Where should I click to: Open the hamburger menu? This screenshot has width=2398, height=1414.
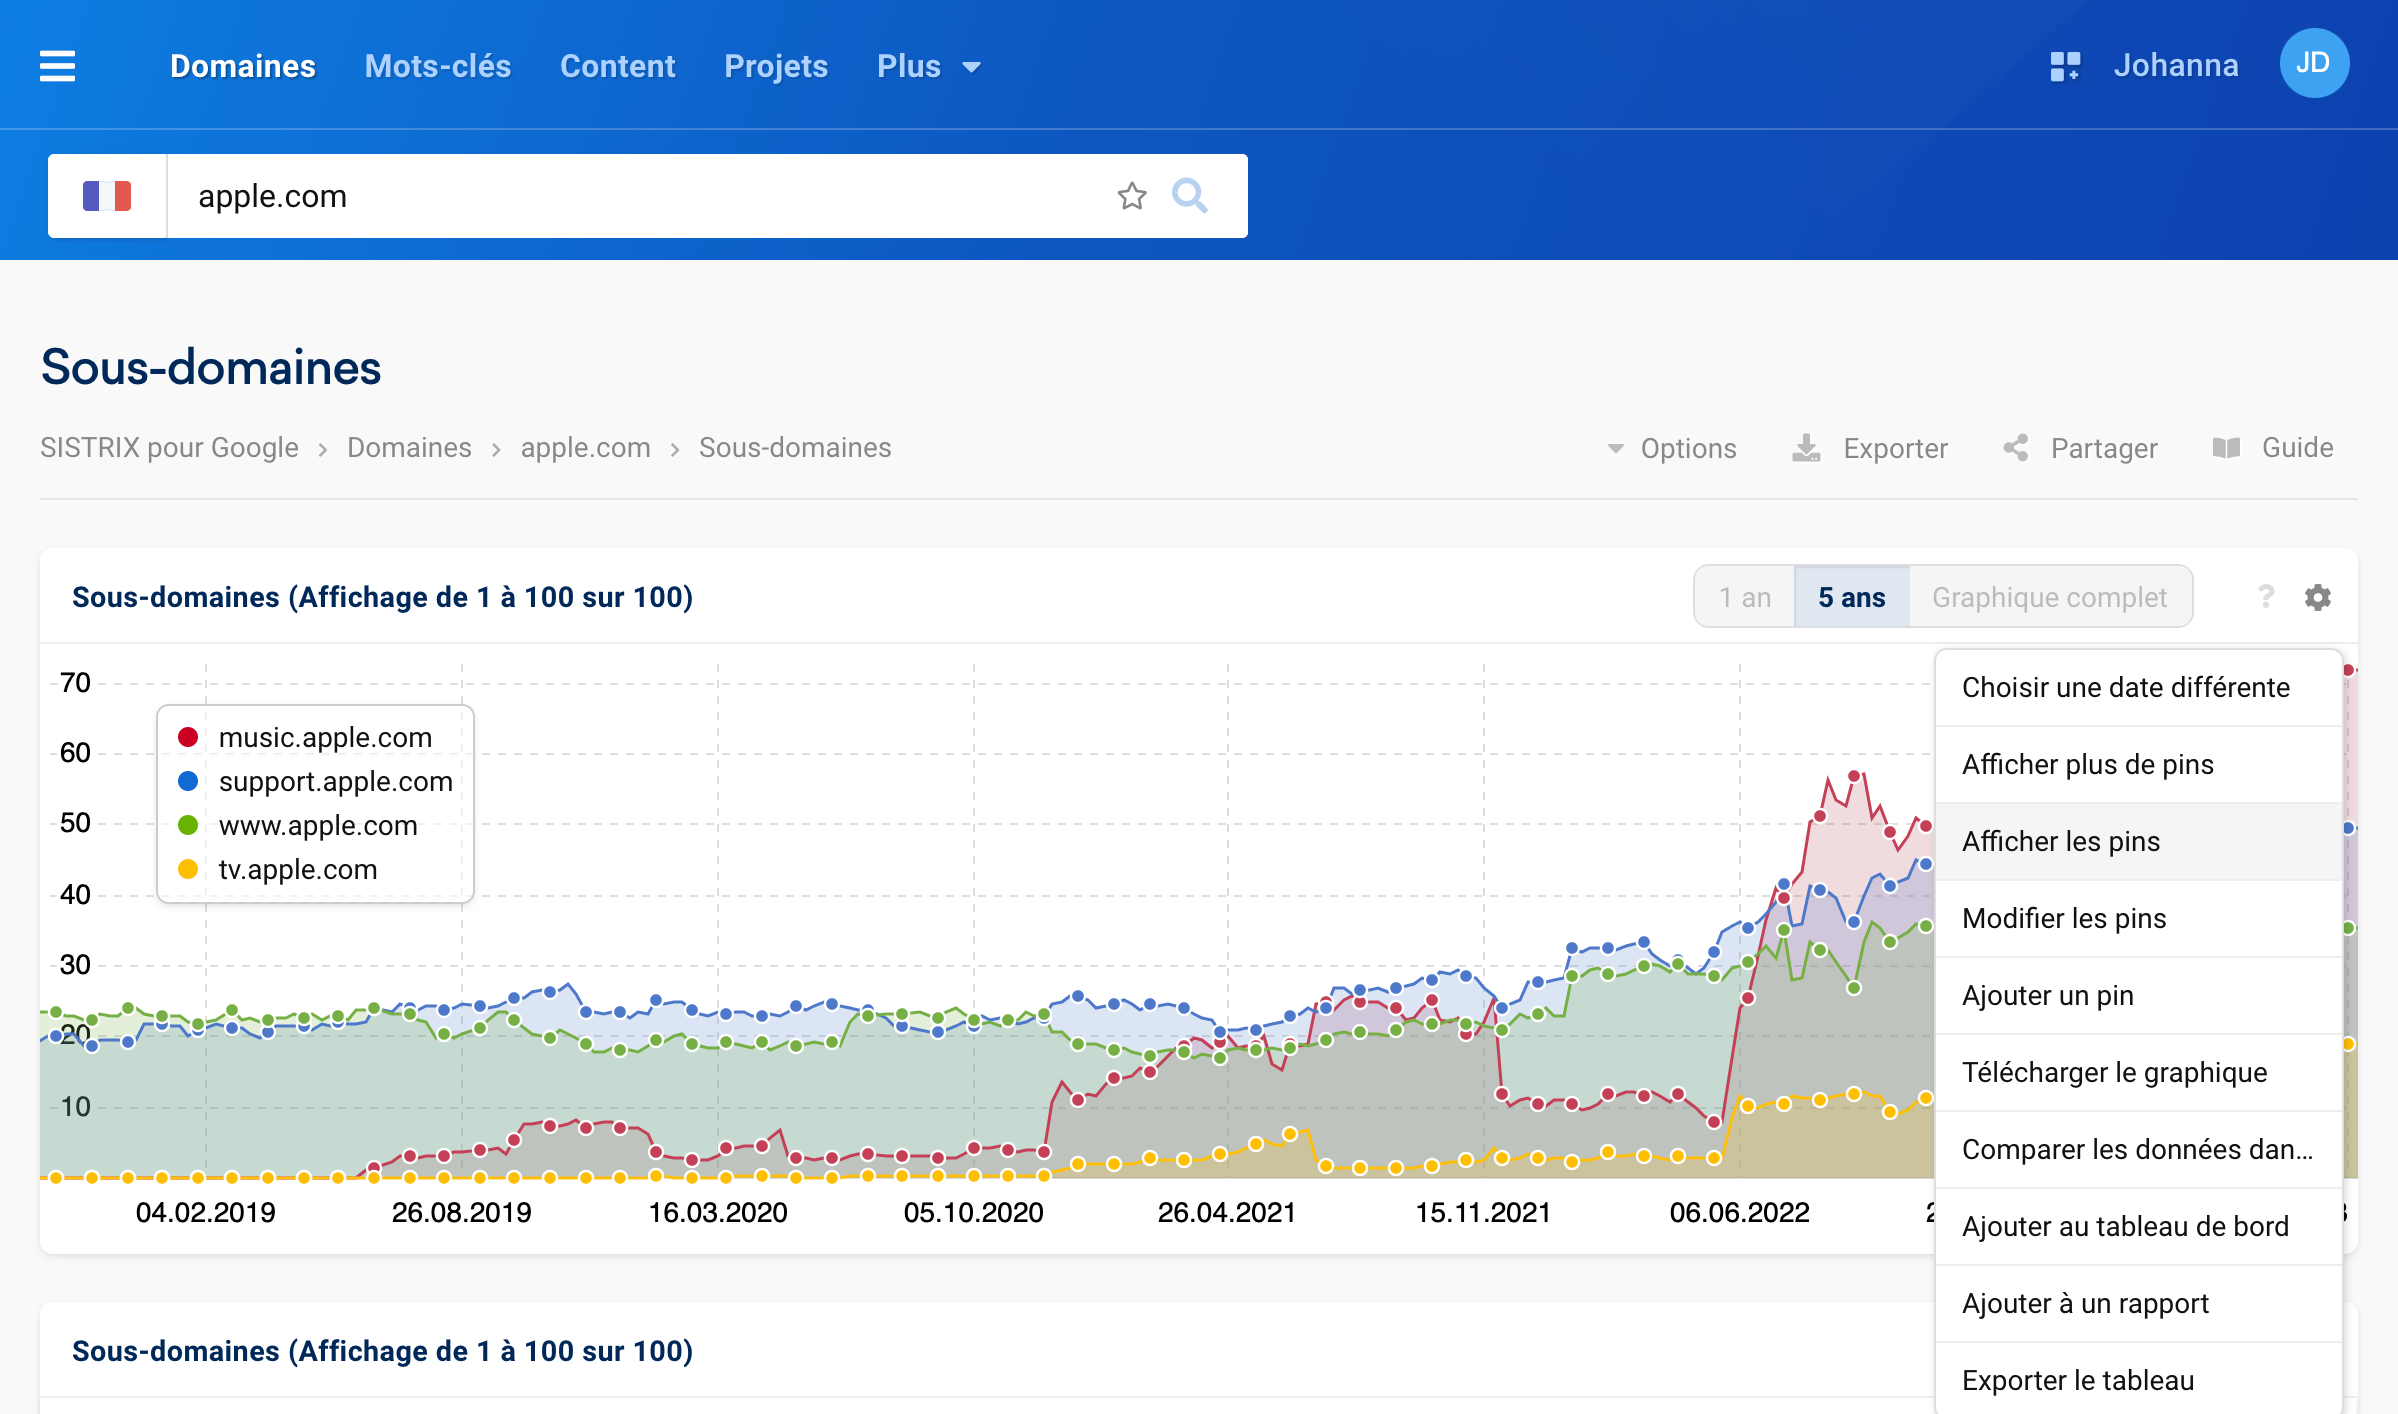[x=57, y=66]
